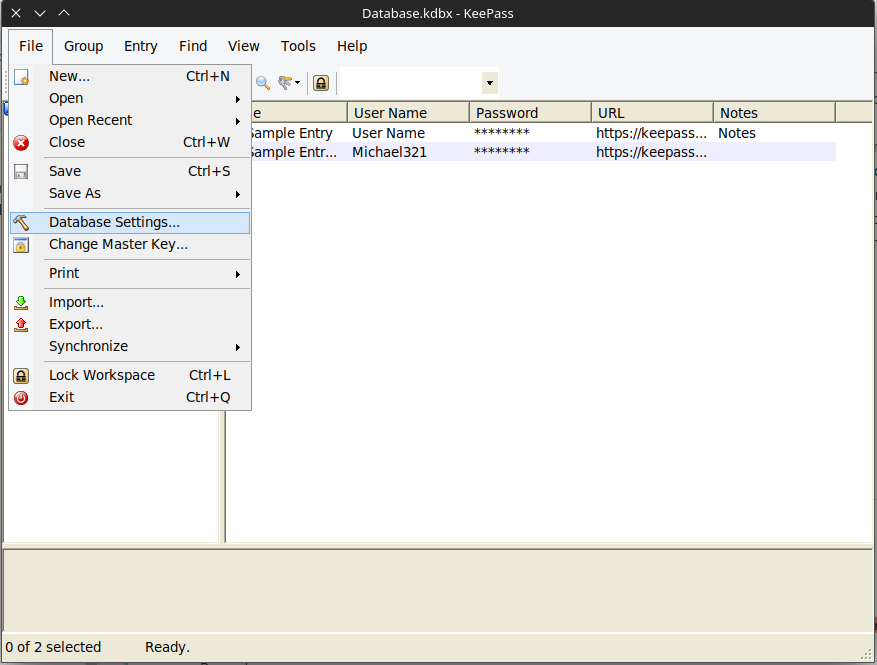
Task: Click the window resize grip in status bar
Action: coord(866,654)
